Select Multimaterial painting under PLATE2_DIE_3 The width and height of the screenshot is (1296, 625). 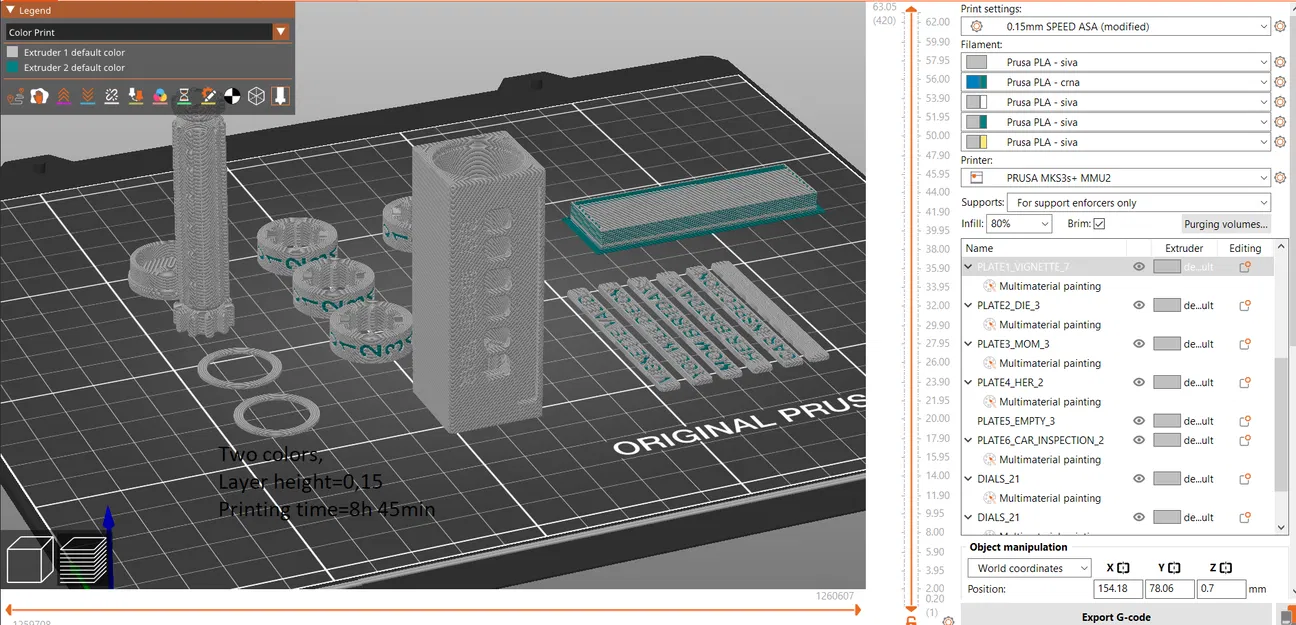(x=1049, y=325)
